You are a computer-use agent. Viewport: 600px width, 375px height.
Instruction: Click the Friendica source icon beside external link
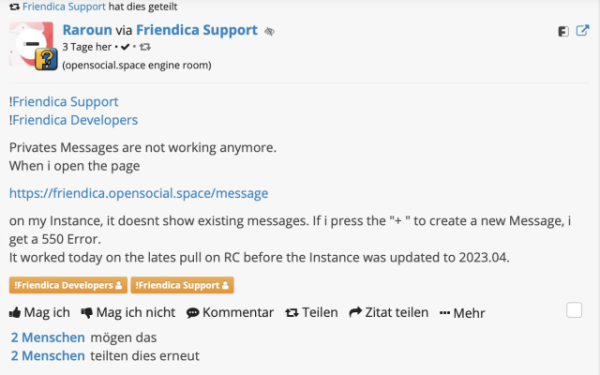point(563,31)
